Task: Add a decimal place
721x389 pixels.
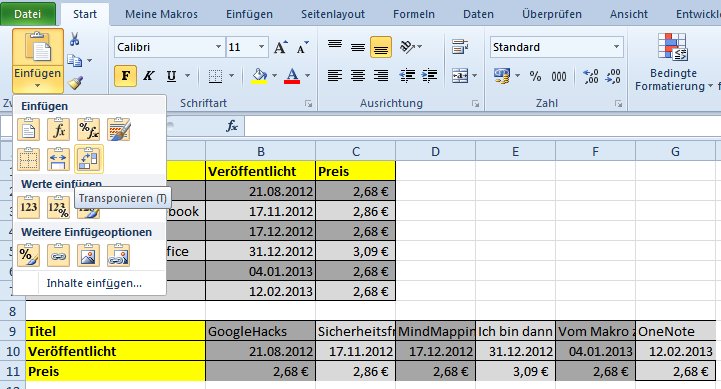Action: (590, 76)
